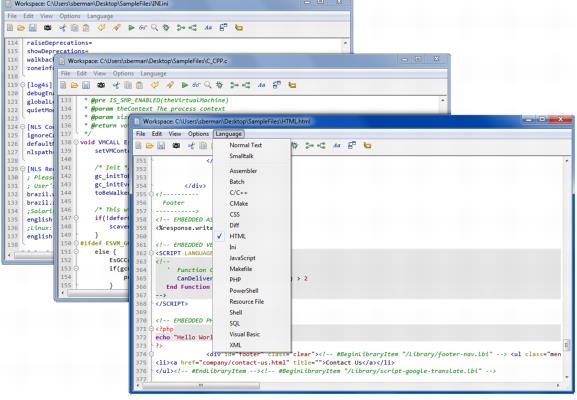577x400 pixels.
Task: Click the black print icon in the HTML.html window toolbar
Action: pyautogui.click(x=176, y=146)
